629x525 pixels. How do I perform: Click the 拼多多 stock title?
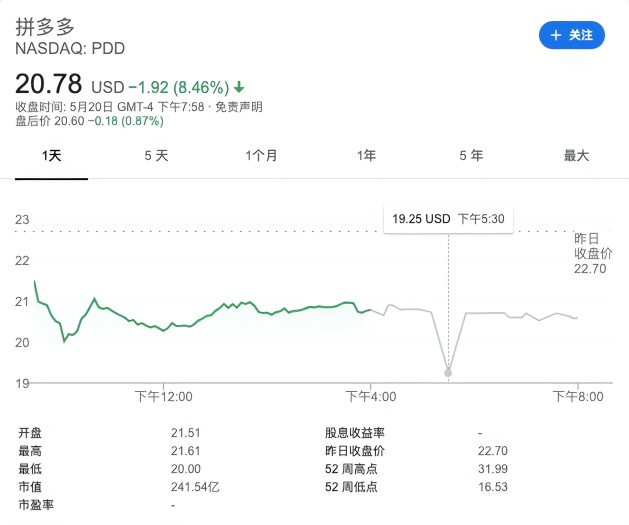[45, 27]
